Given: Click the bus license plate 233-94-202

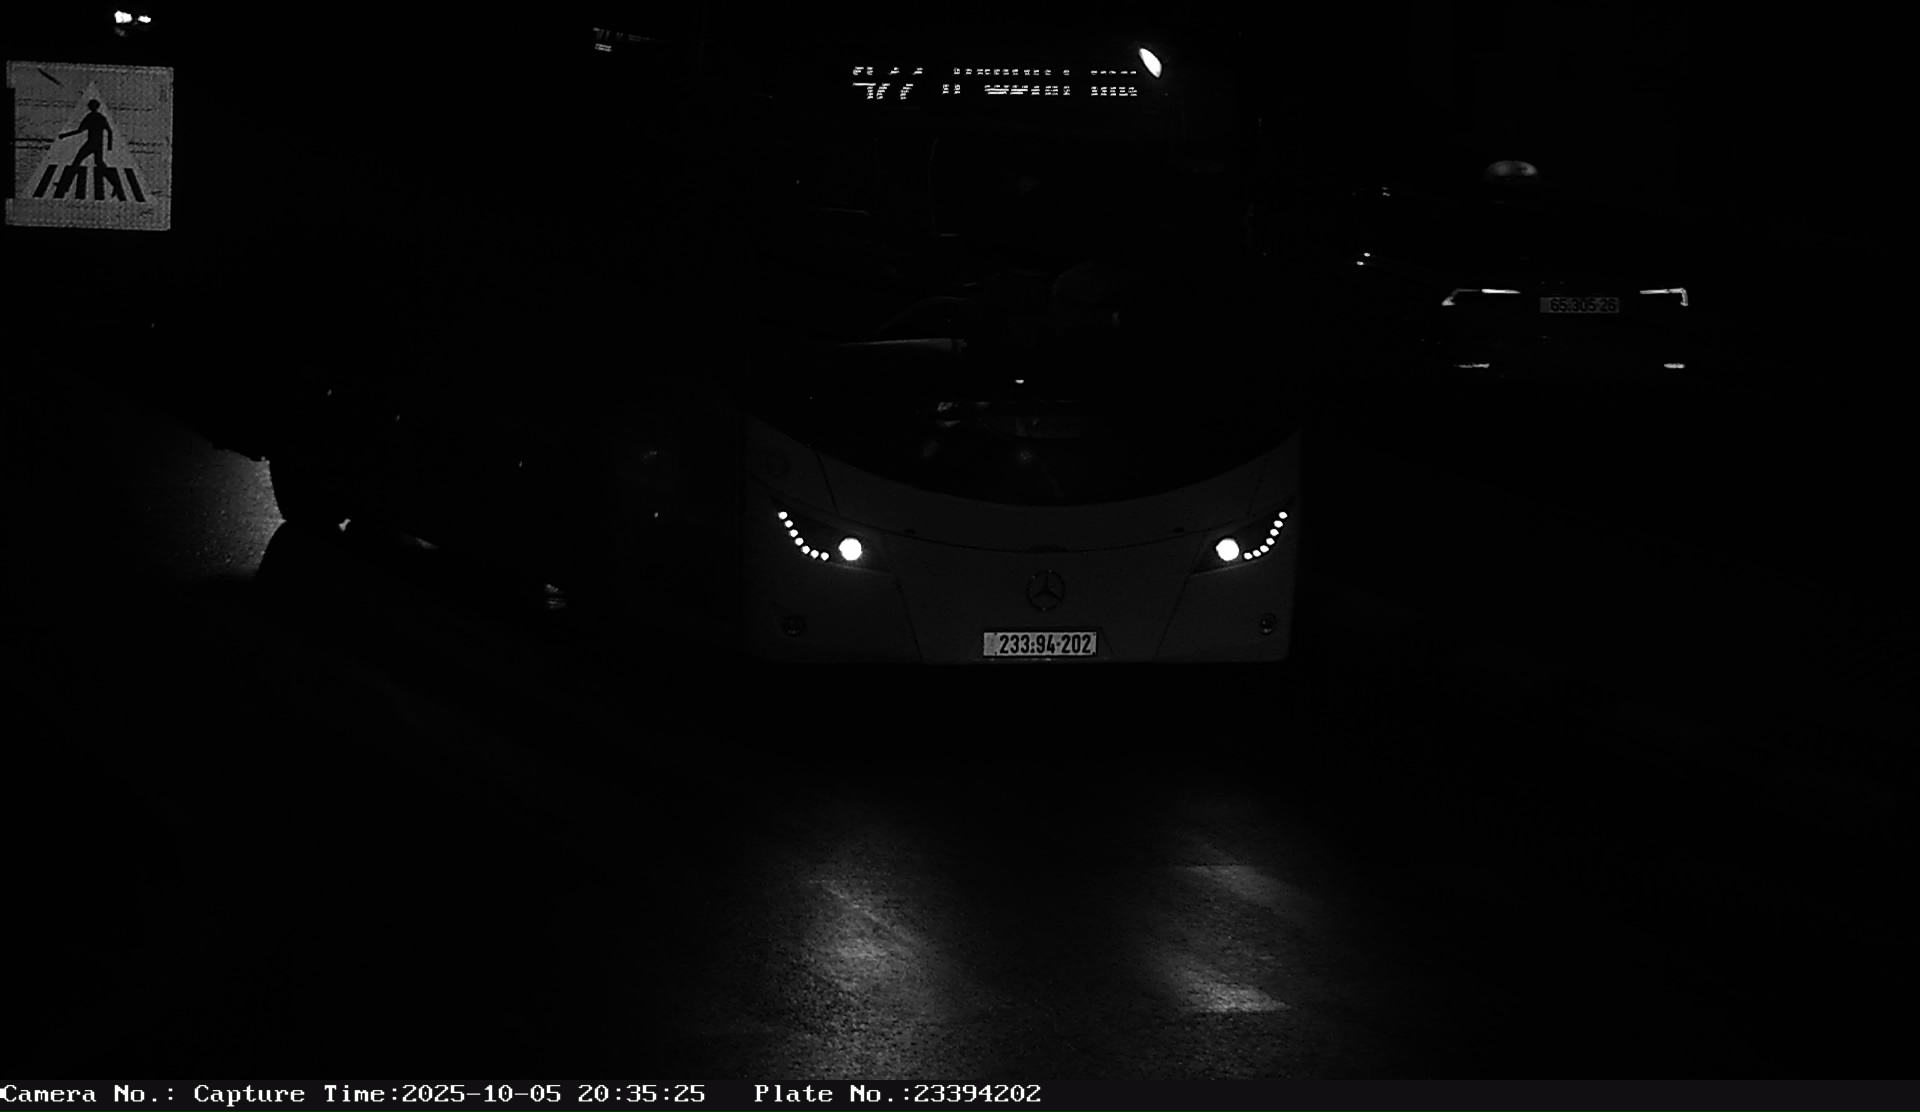Looking at the screenshot, I should tap(1040, 644).
